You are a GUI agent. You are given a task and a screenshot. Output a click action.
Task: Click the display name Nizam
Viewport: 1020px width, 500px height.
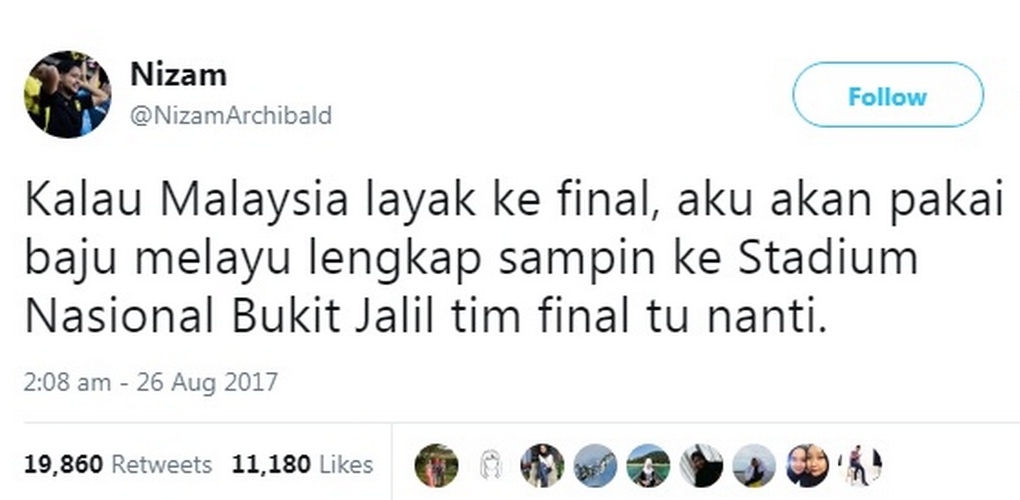pyautogui.click(x=178, y=75)
